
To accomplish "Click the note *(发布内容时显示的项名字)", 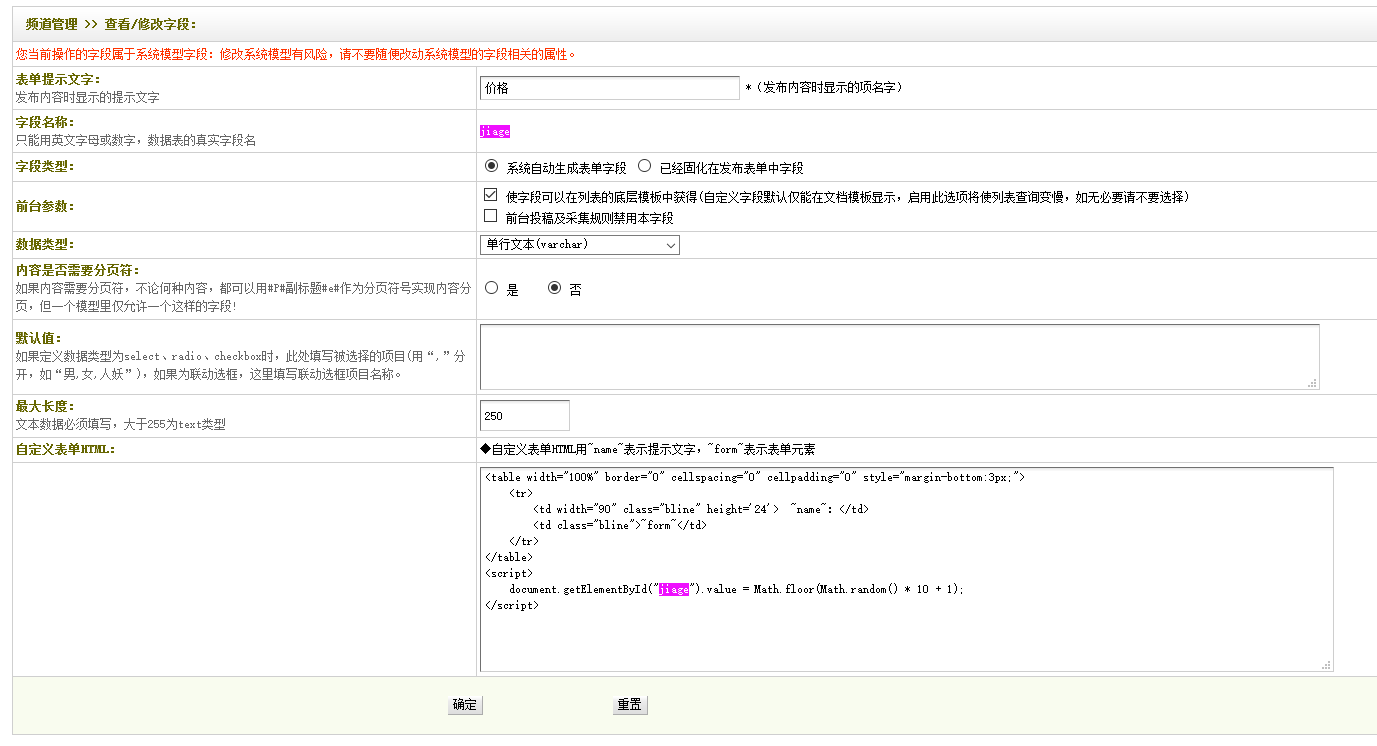I will 825,88.
